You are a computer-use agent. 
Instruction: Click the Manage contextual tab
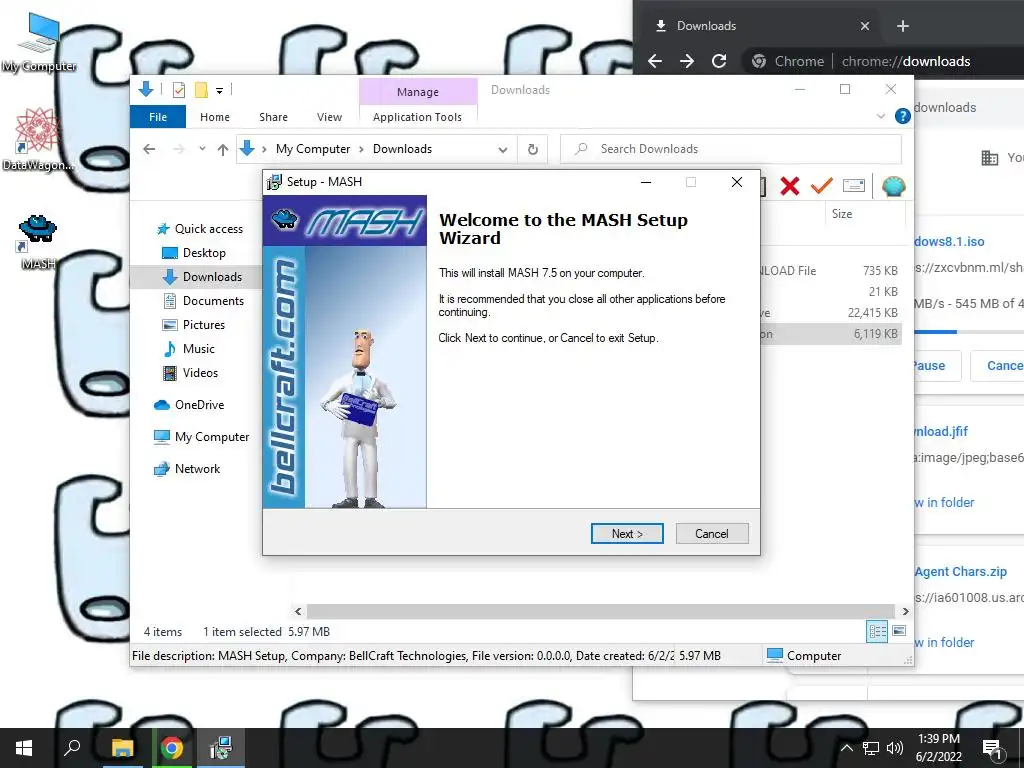pos(418,92)
